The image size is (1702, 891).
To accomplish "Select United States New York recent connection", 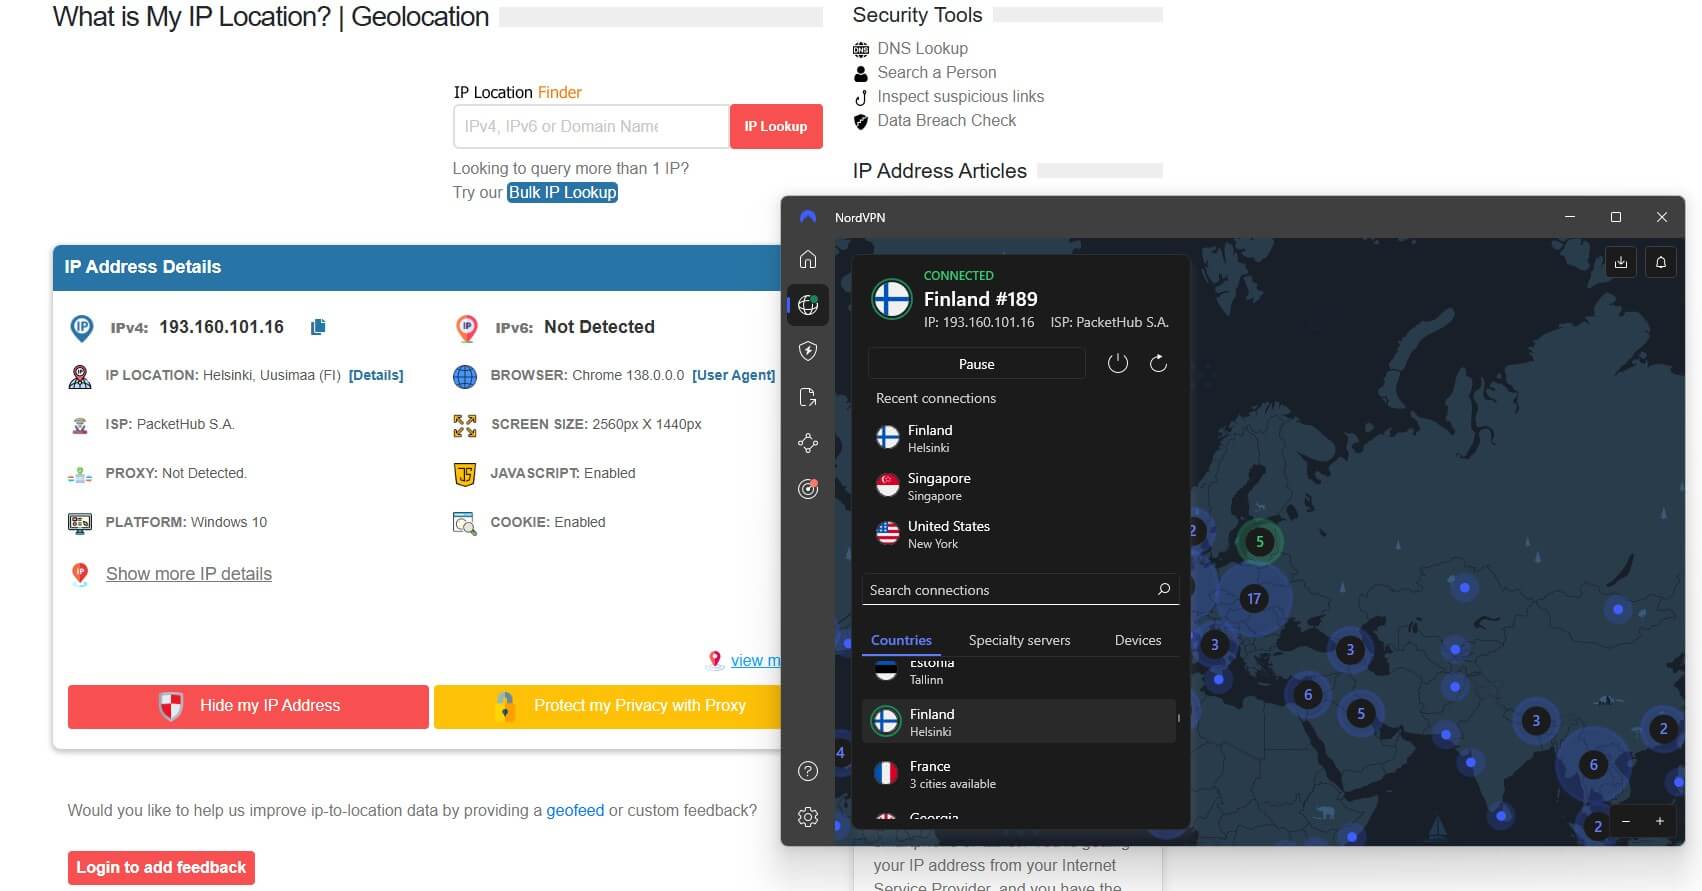I will pos(1020,534).
